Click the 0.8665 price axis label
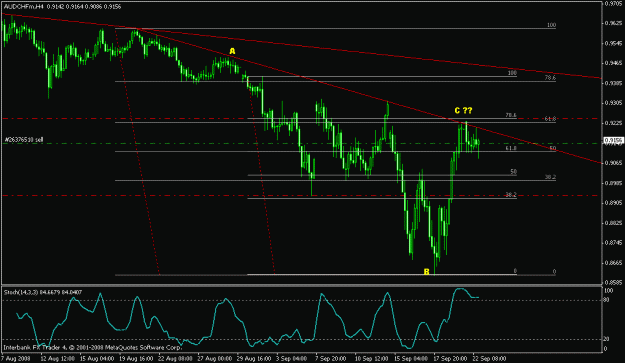Screen dimensions: 625x363 613,263
